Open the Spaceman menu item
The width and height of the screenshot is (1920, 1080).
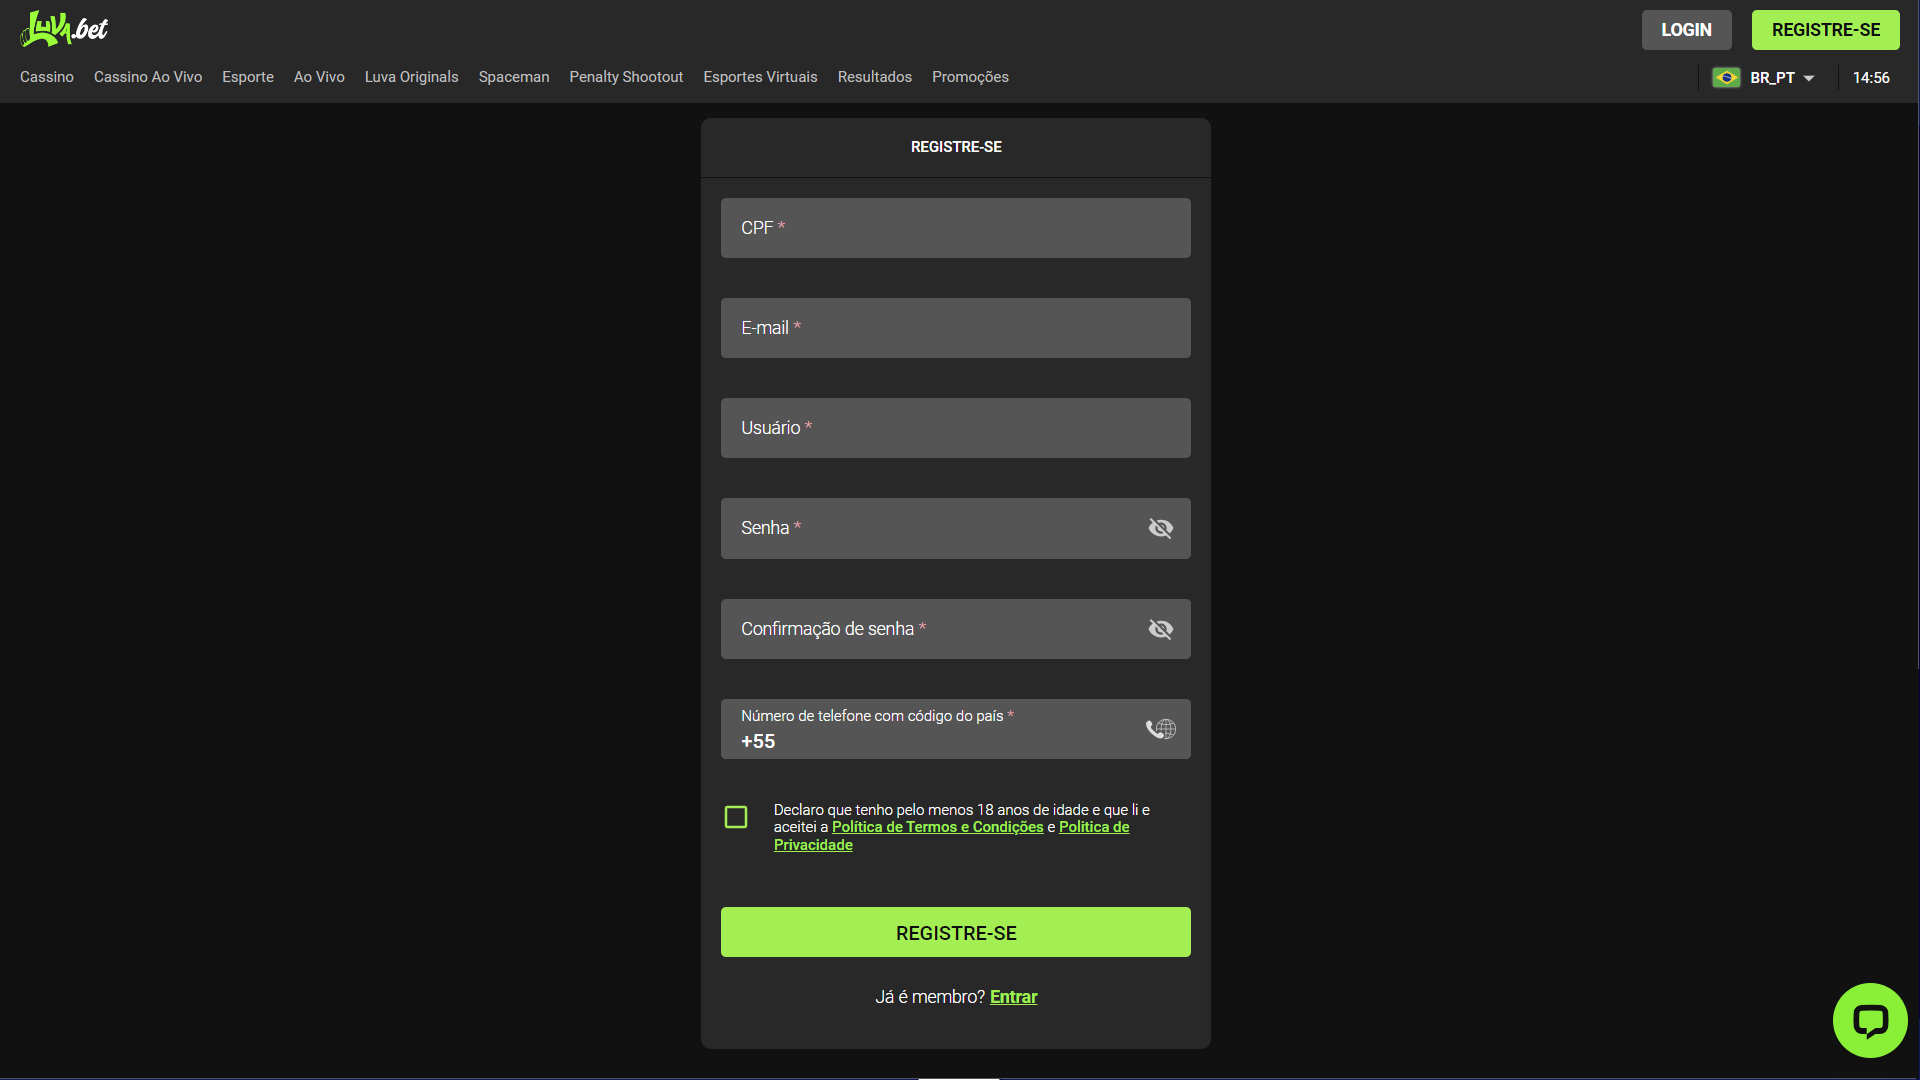pos(513,77)
